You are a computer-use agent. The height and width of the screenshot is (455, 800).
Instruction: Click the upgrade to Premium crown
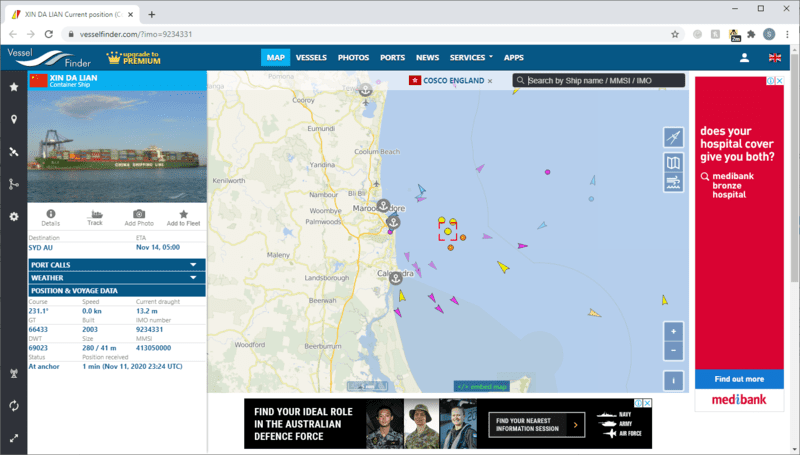pyautogui.click(x=133, y=58)
